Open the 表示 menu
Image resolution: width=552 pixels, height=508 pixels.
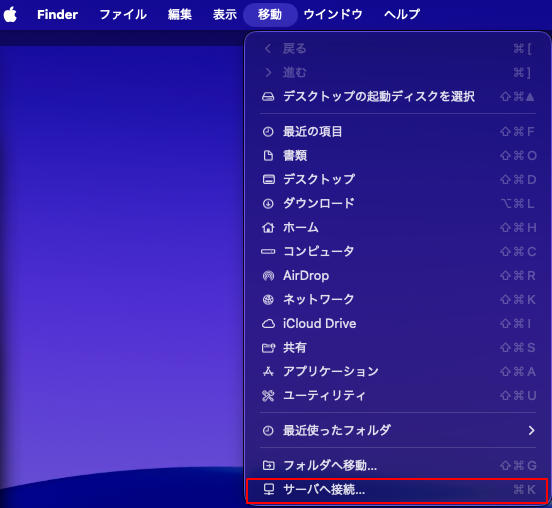(x=225, y=14)
